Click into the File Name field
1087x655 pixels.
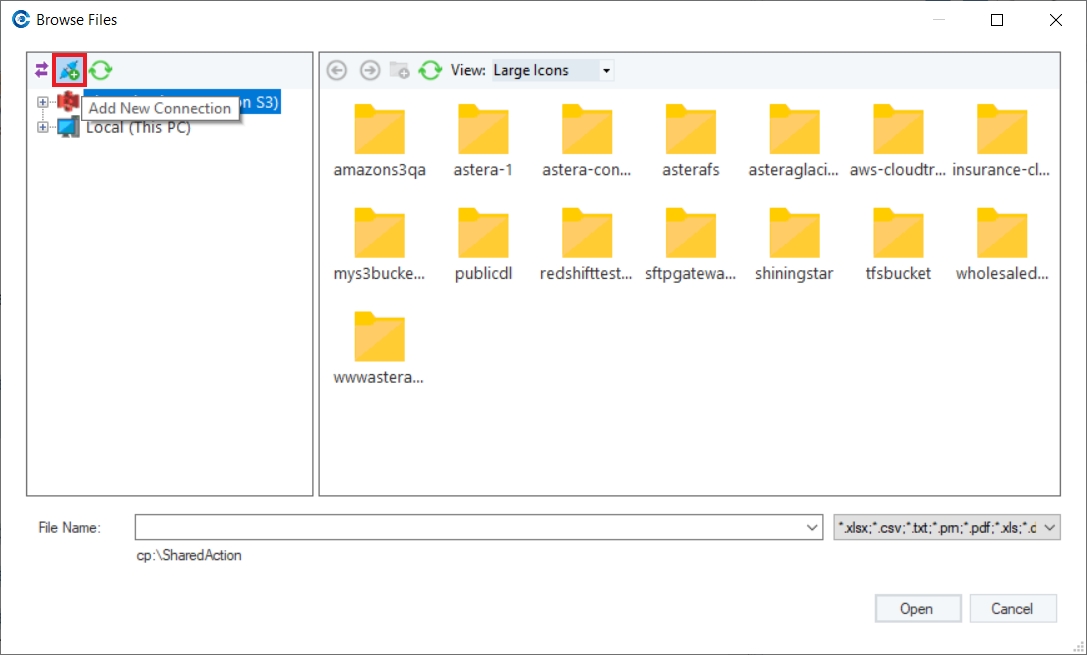tap(469, 527)
